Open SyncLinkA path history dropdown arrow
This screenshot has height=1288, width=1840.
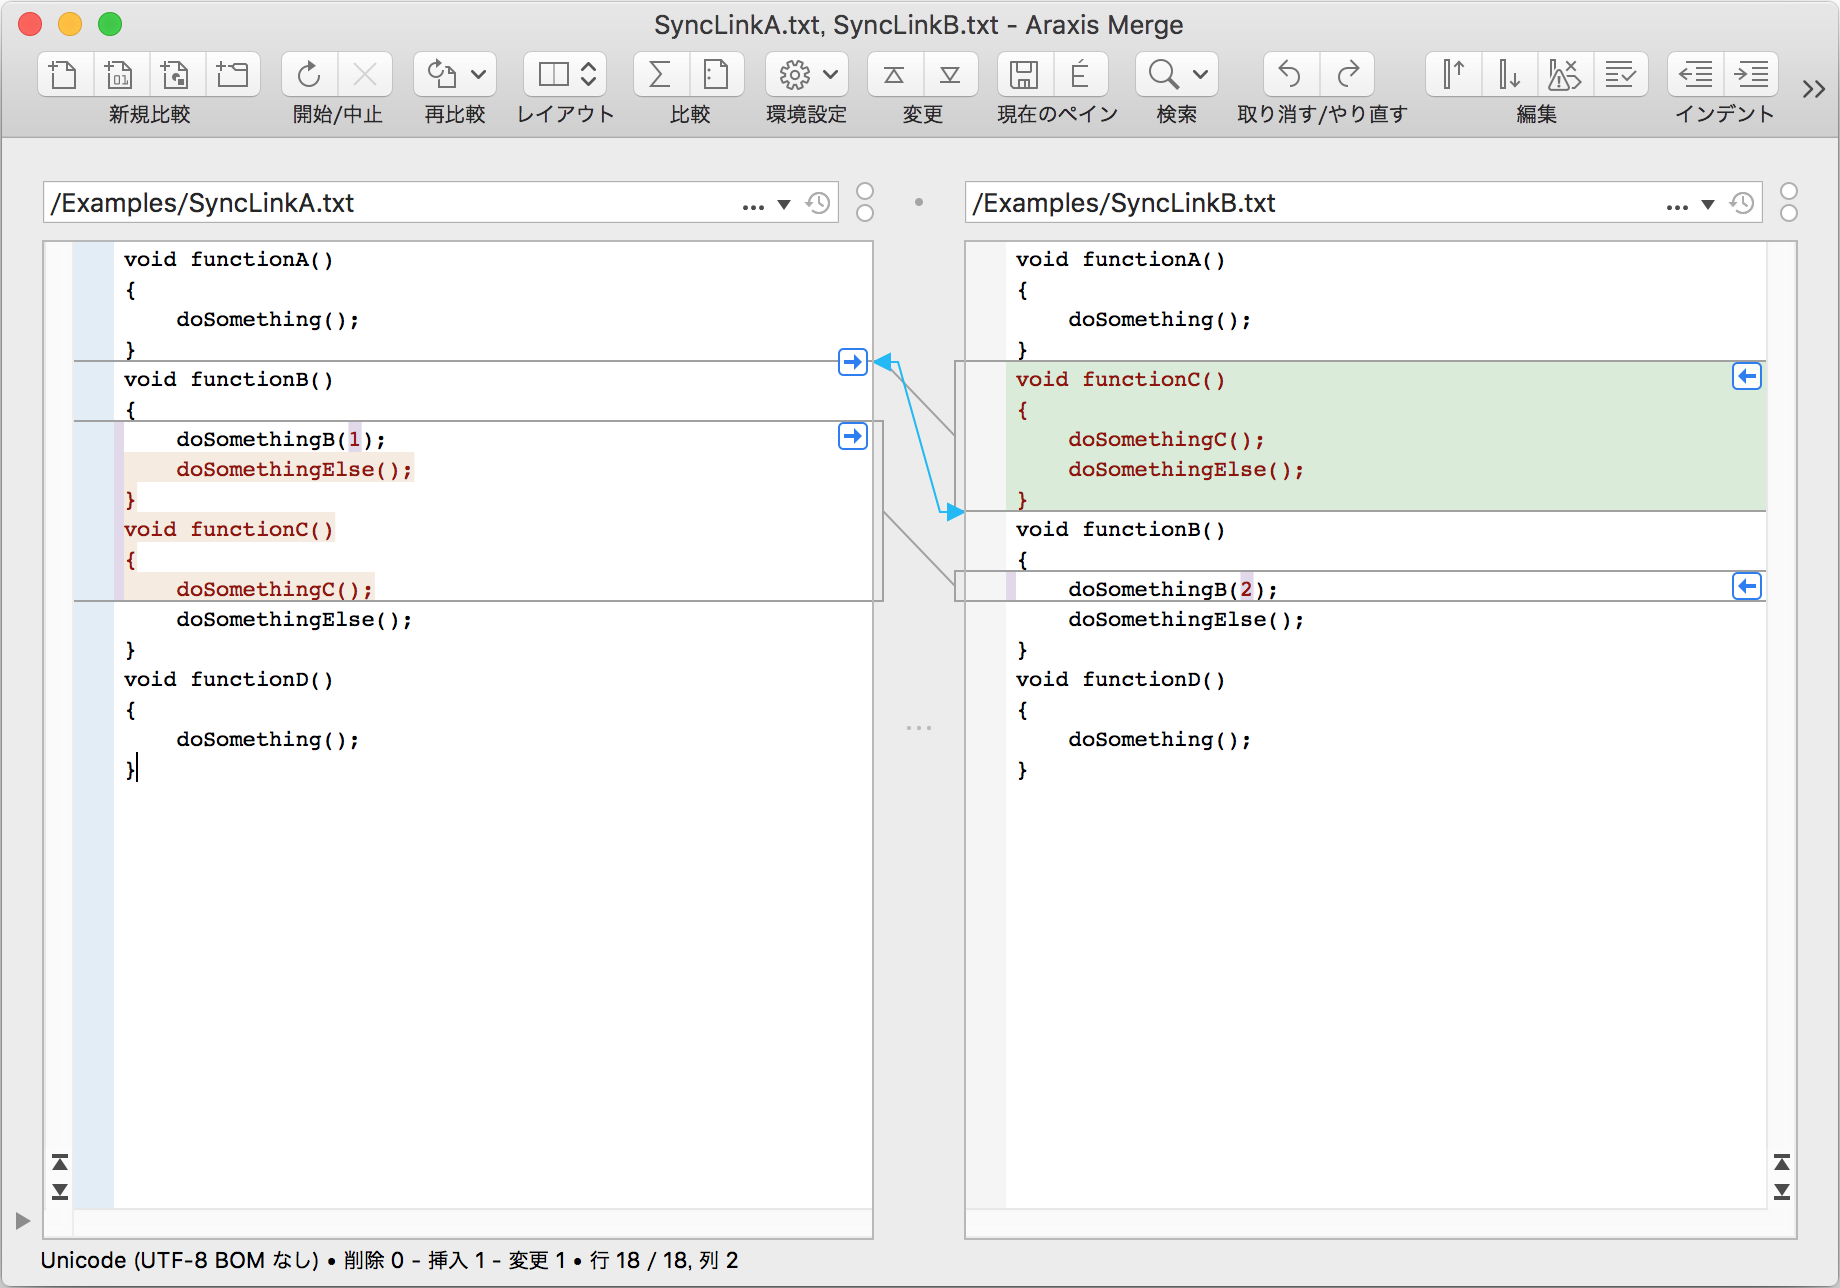pos(784,204)
